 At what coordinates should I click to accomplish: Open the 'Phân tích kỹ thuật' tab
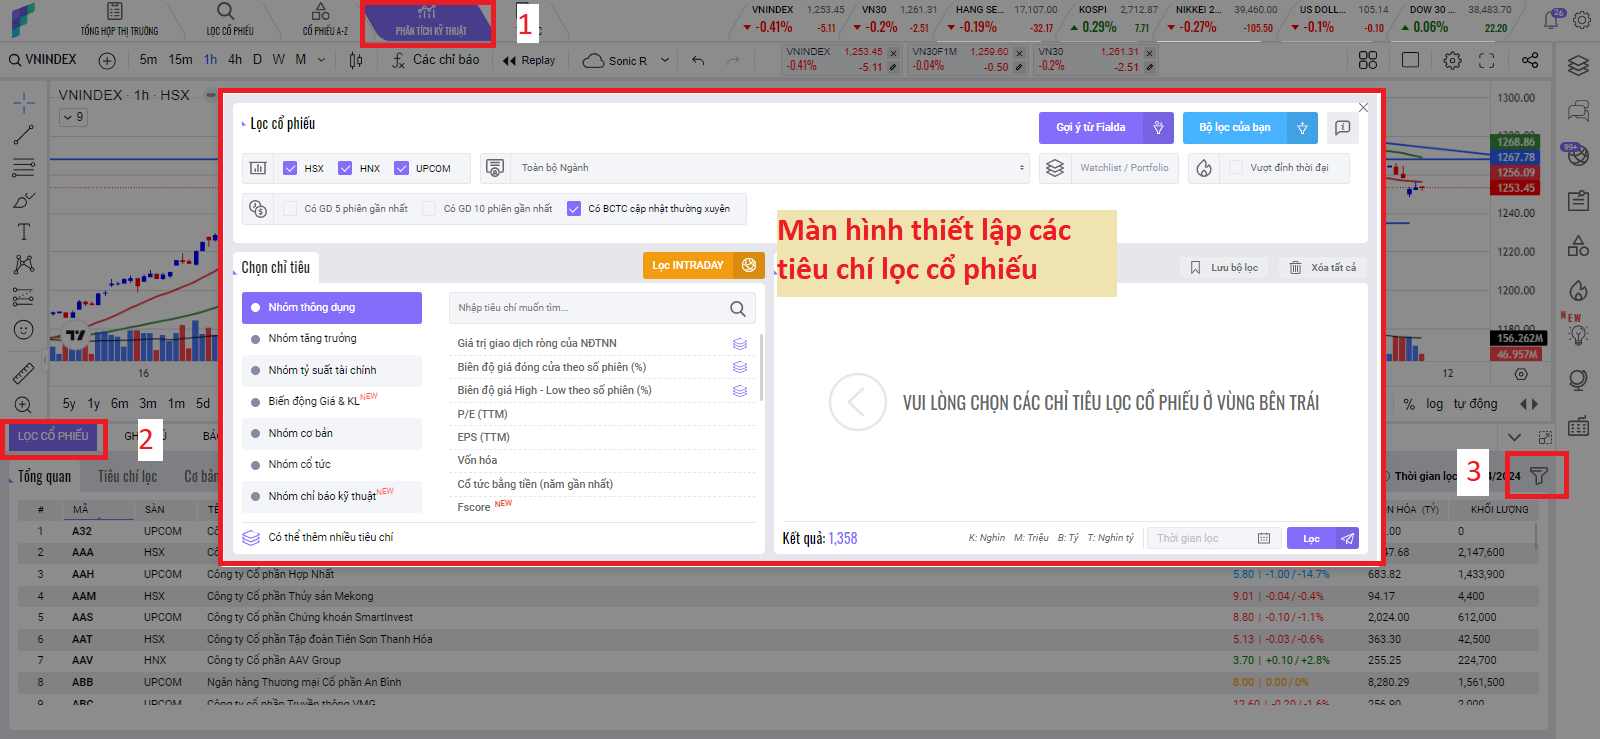pyautogui.click(x=429, y=22)
